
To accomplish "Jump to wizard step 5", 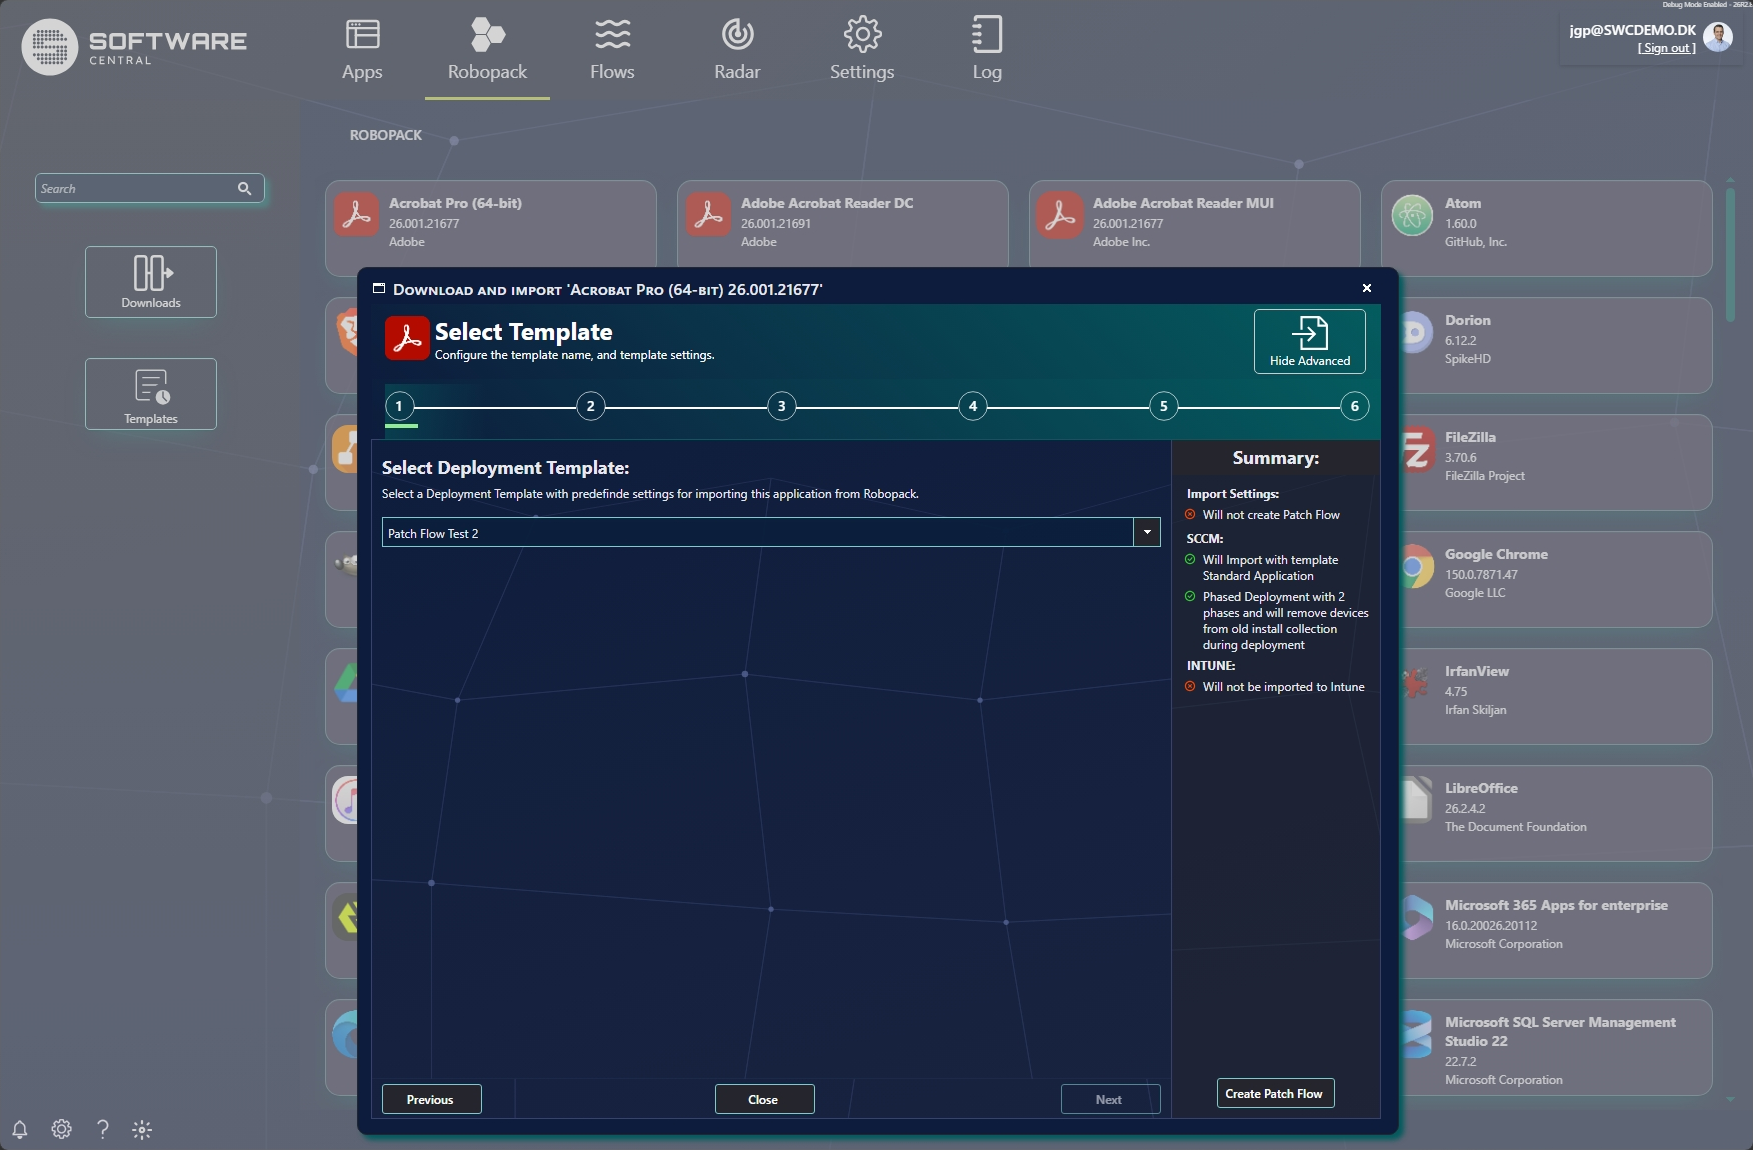I will point(1164,406).
